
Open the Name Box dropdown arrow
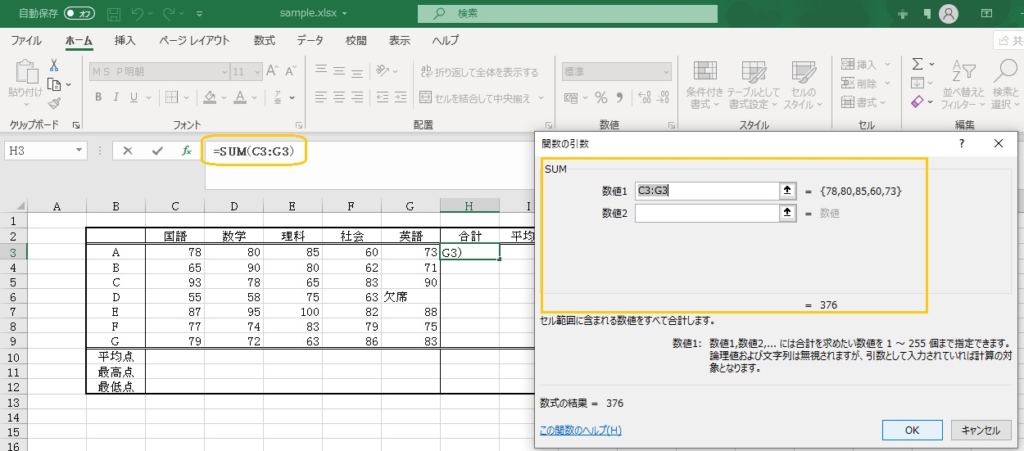[x=80, y=151]
